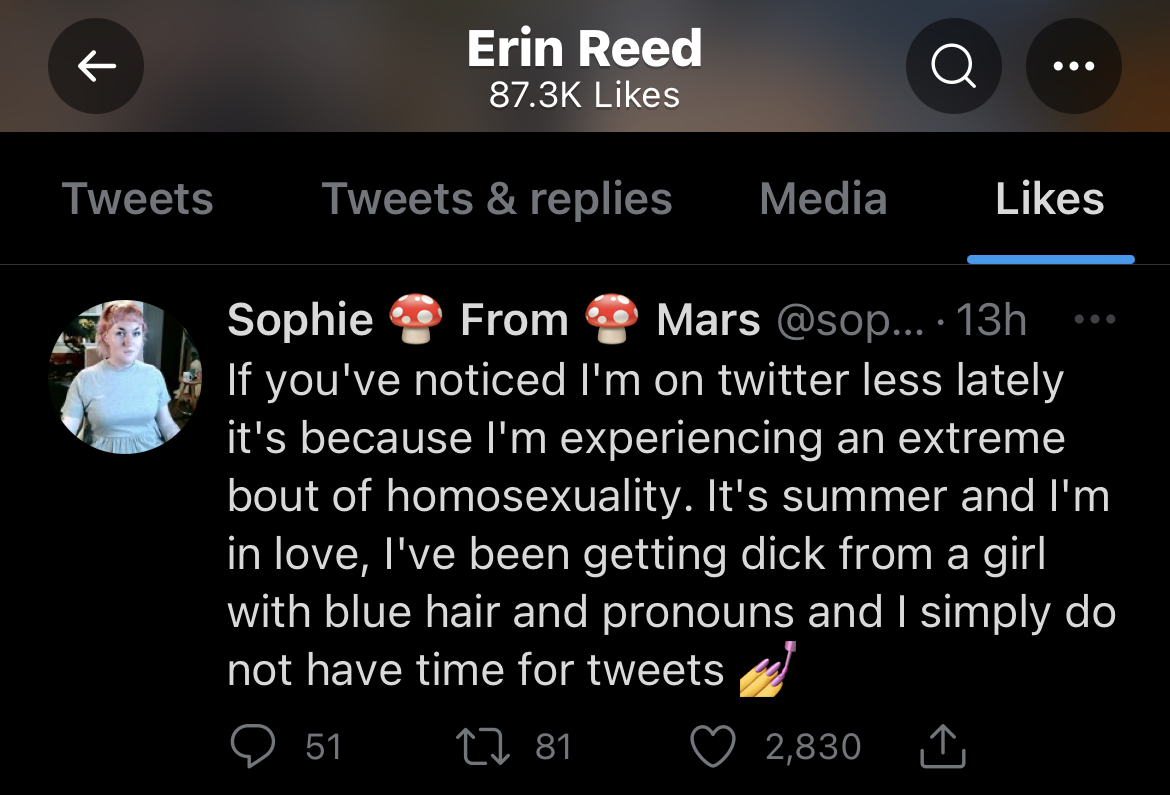Open profile more options in header
This screenshot has width=1170, height=795.
(x=1073, y=67)
